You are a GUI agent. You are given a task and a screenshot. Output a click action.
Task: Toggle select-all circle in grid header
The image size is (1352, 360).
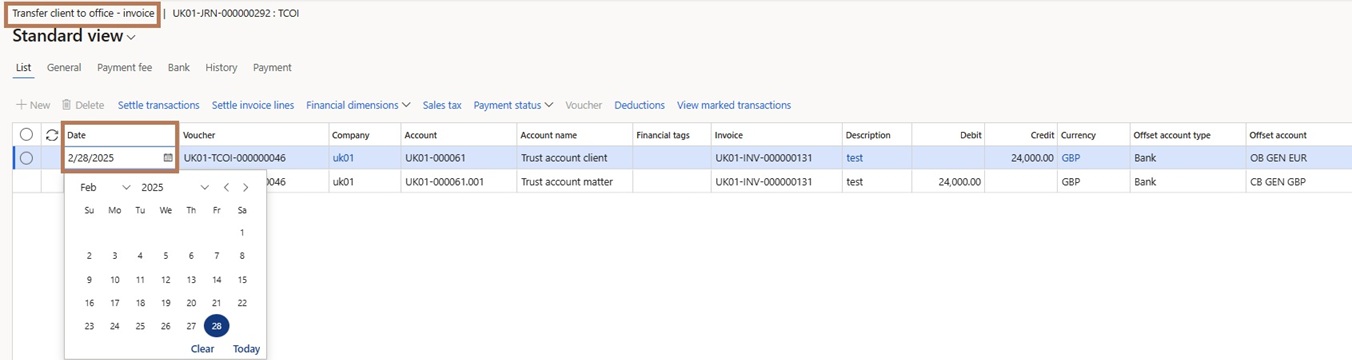26,135
